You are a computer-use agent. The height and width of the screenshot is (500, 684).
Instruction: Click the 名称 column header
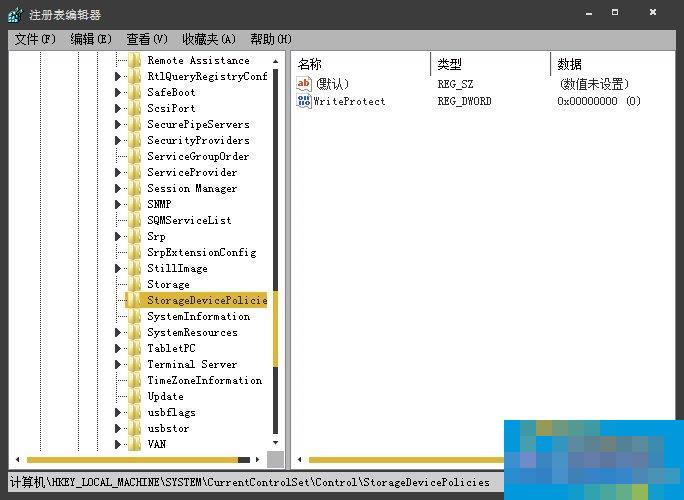tap(310, 64)
